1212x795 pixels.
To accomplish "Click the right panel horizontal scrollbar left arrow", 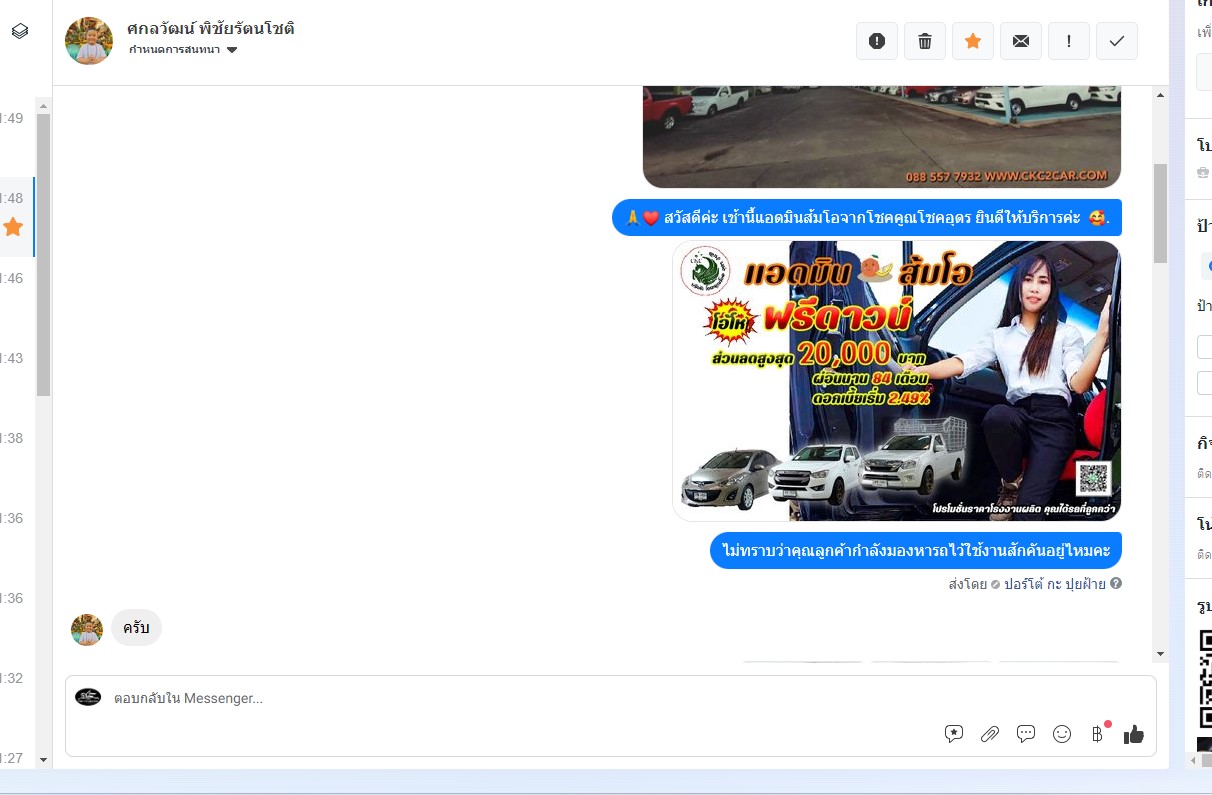I will [1194, 761].
